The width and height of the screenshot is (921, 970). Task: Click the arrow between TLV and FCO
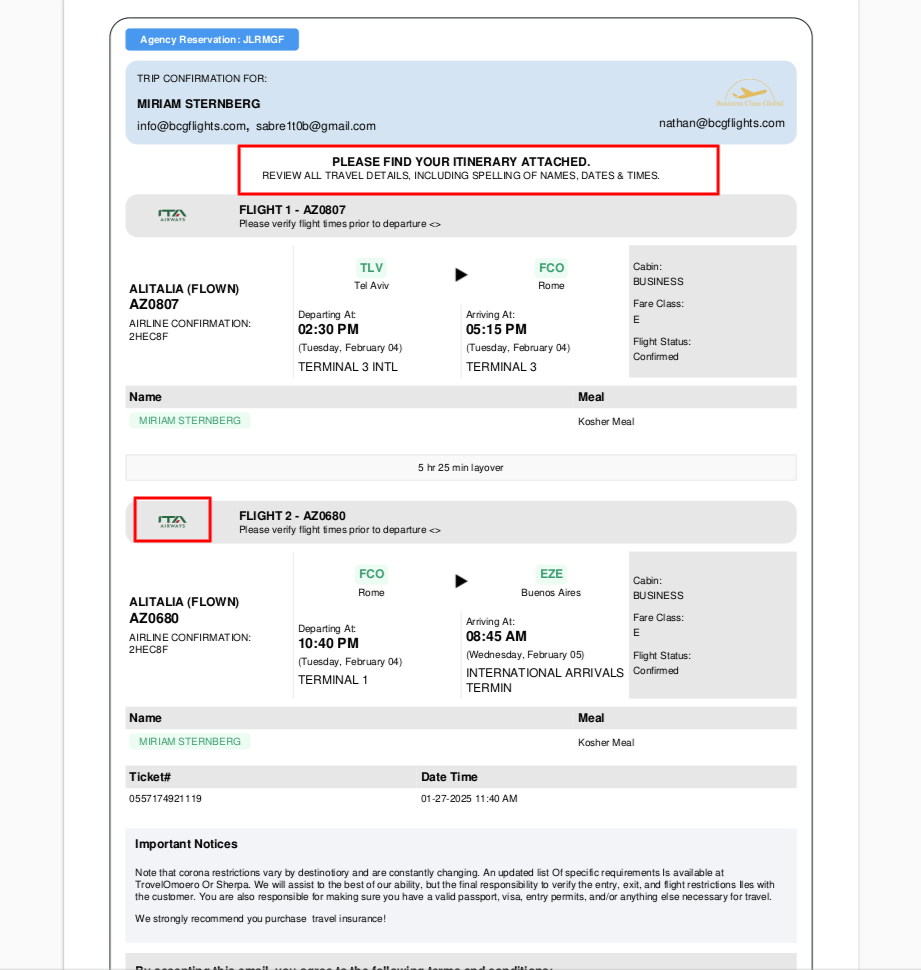click(461, 275)
